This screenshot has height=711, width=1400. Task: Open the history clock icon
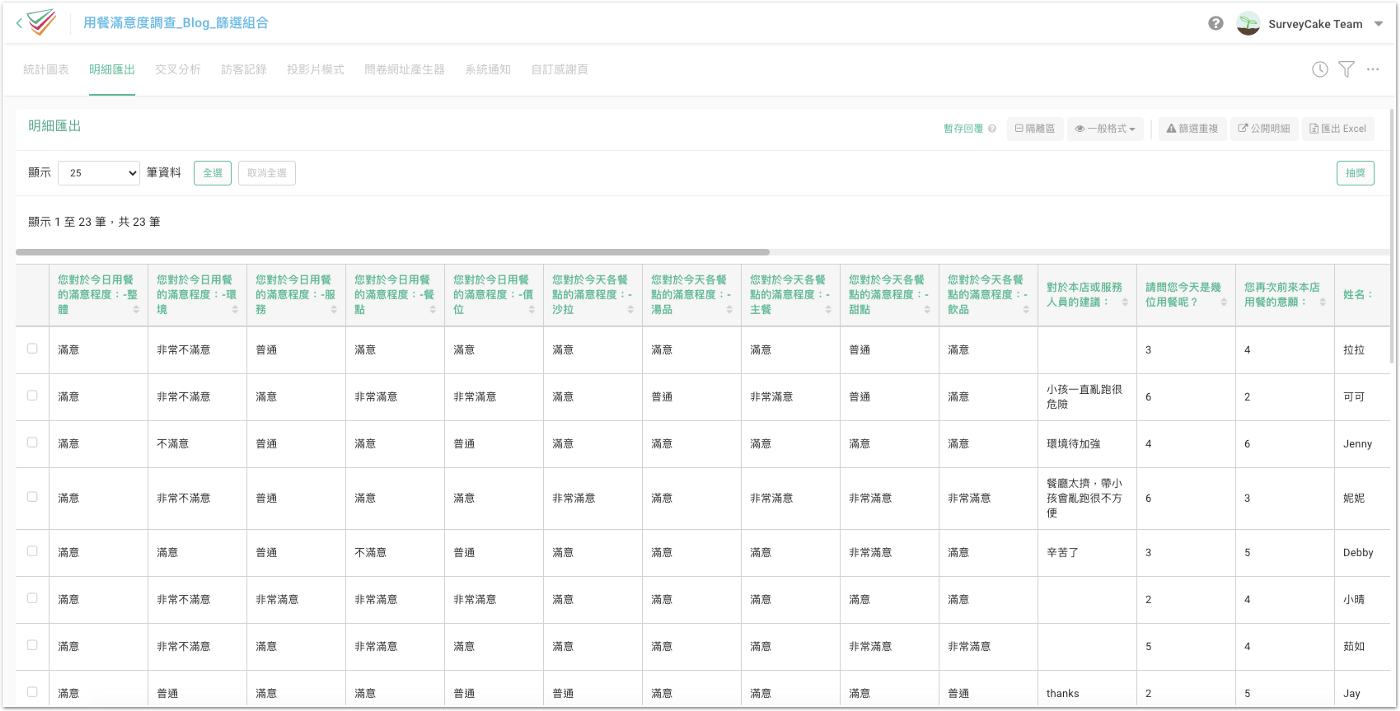point(1320,69)
